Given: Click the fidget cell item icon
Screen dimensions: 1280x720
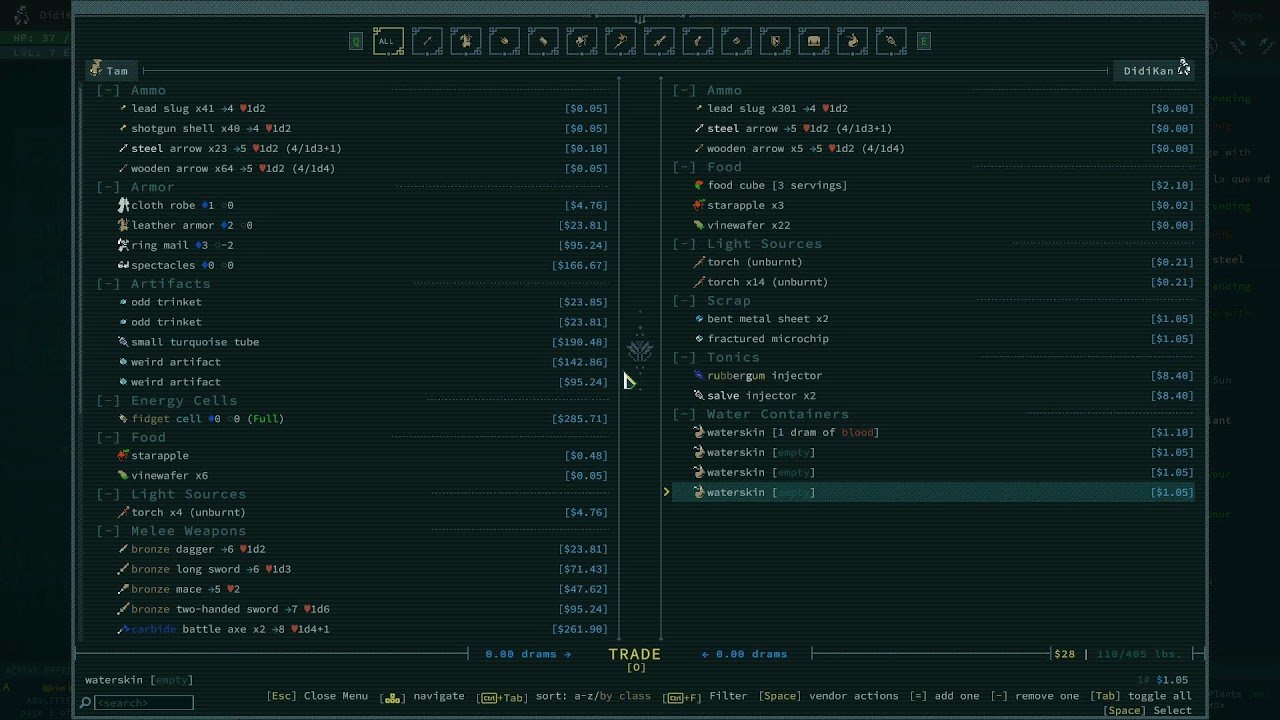Looking at the screenshot, I should [123, 419].
